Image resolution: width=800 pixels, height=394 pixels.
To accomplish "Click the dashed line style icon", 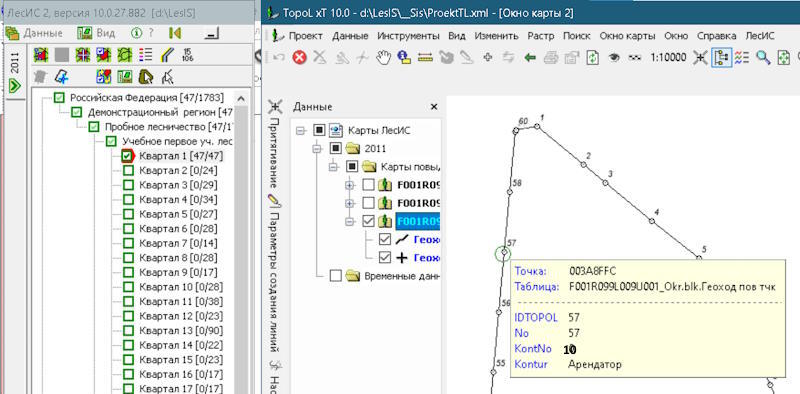I will pos(634,57).
